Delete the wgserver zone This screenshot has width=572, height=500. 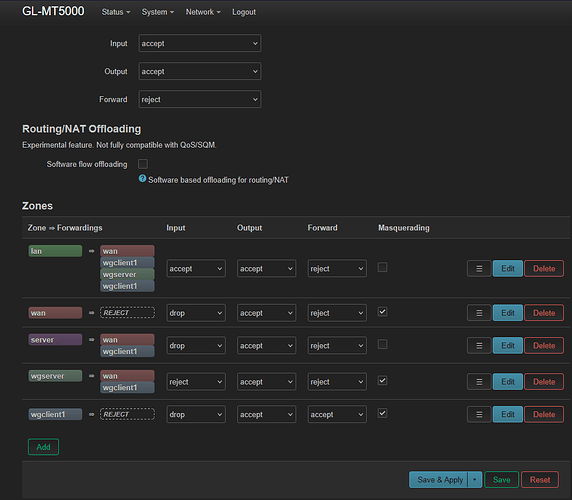tap(544, 382)
